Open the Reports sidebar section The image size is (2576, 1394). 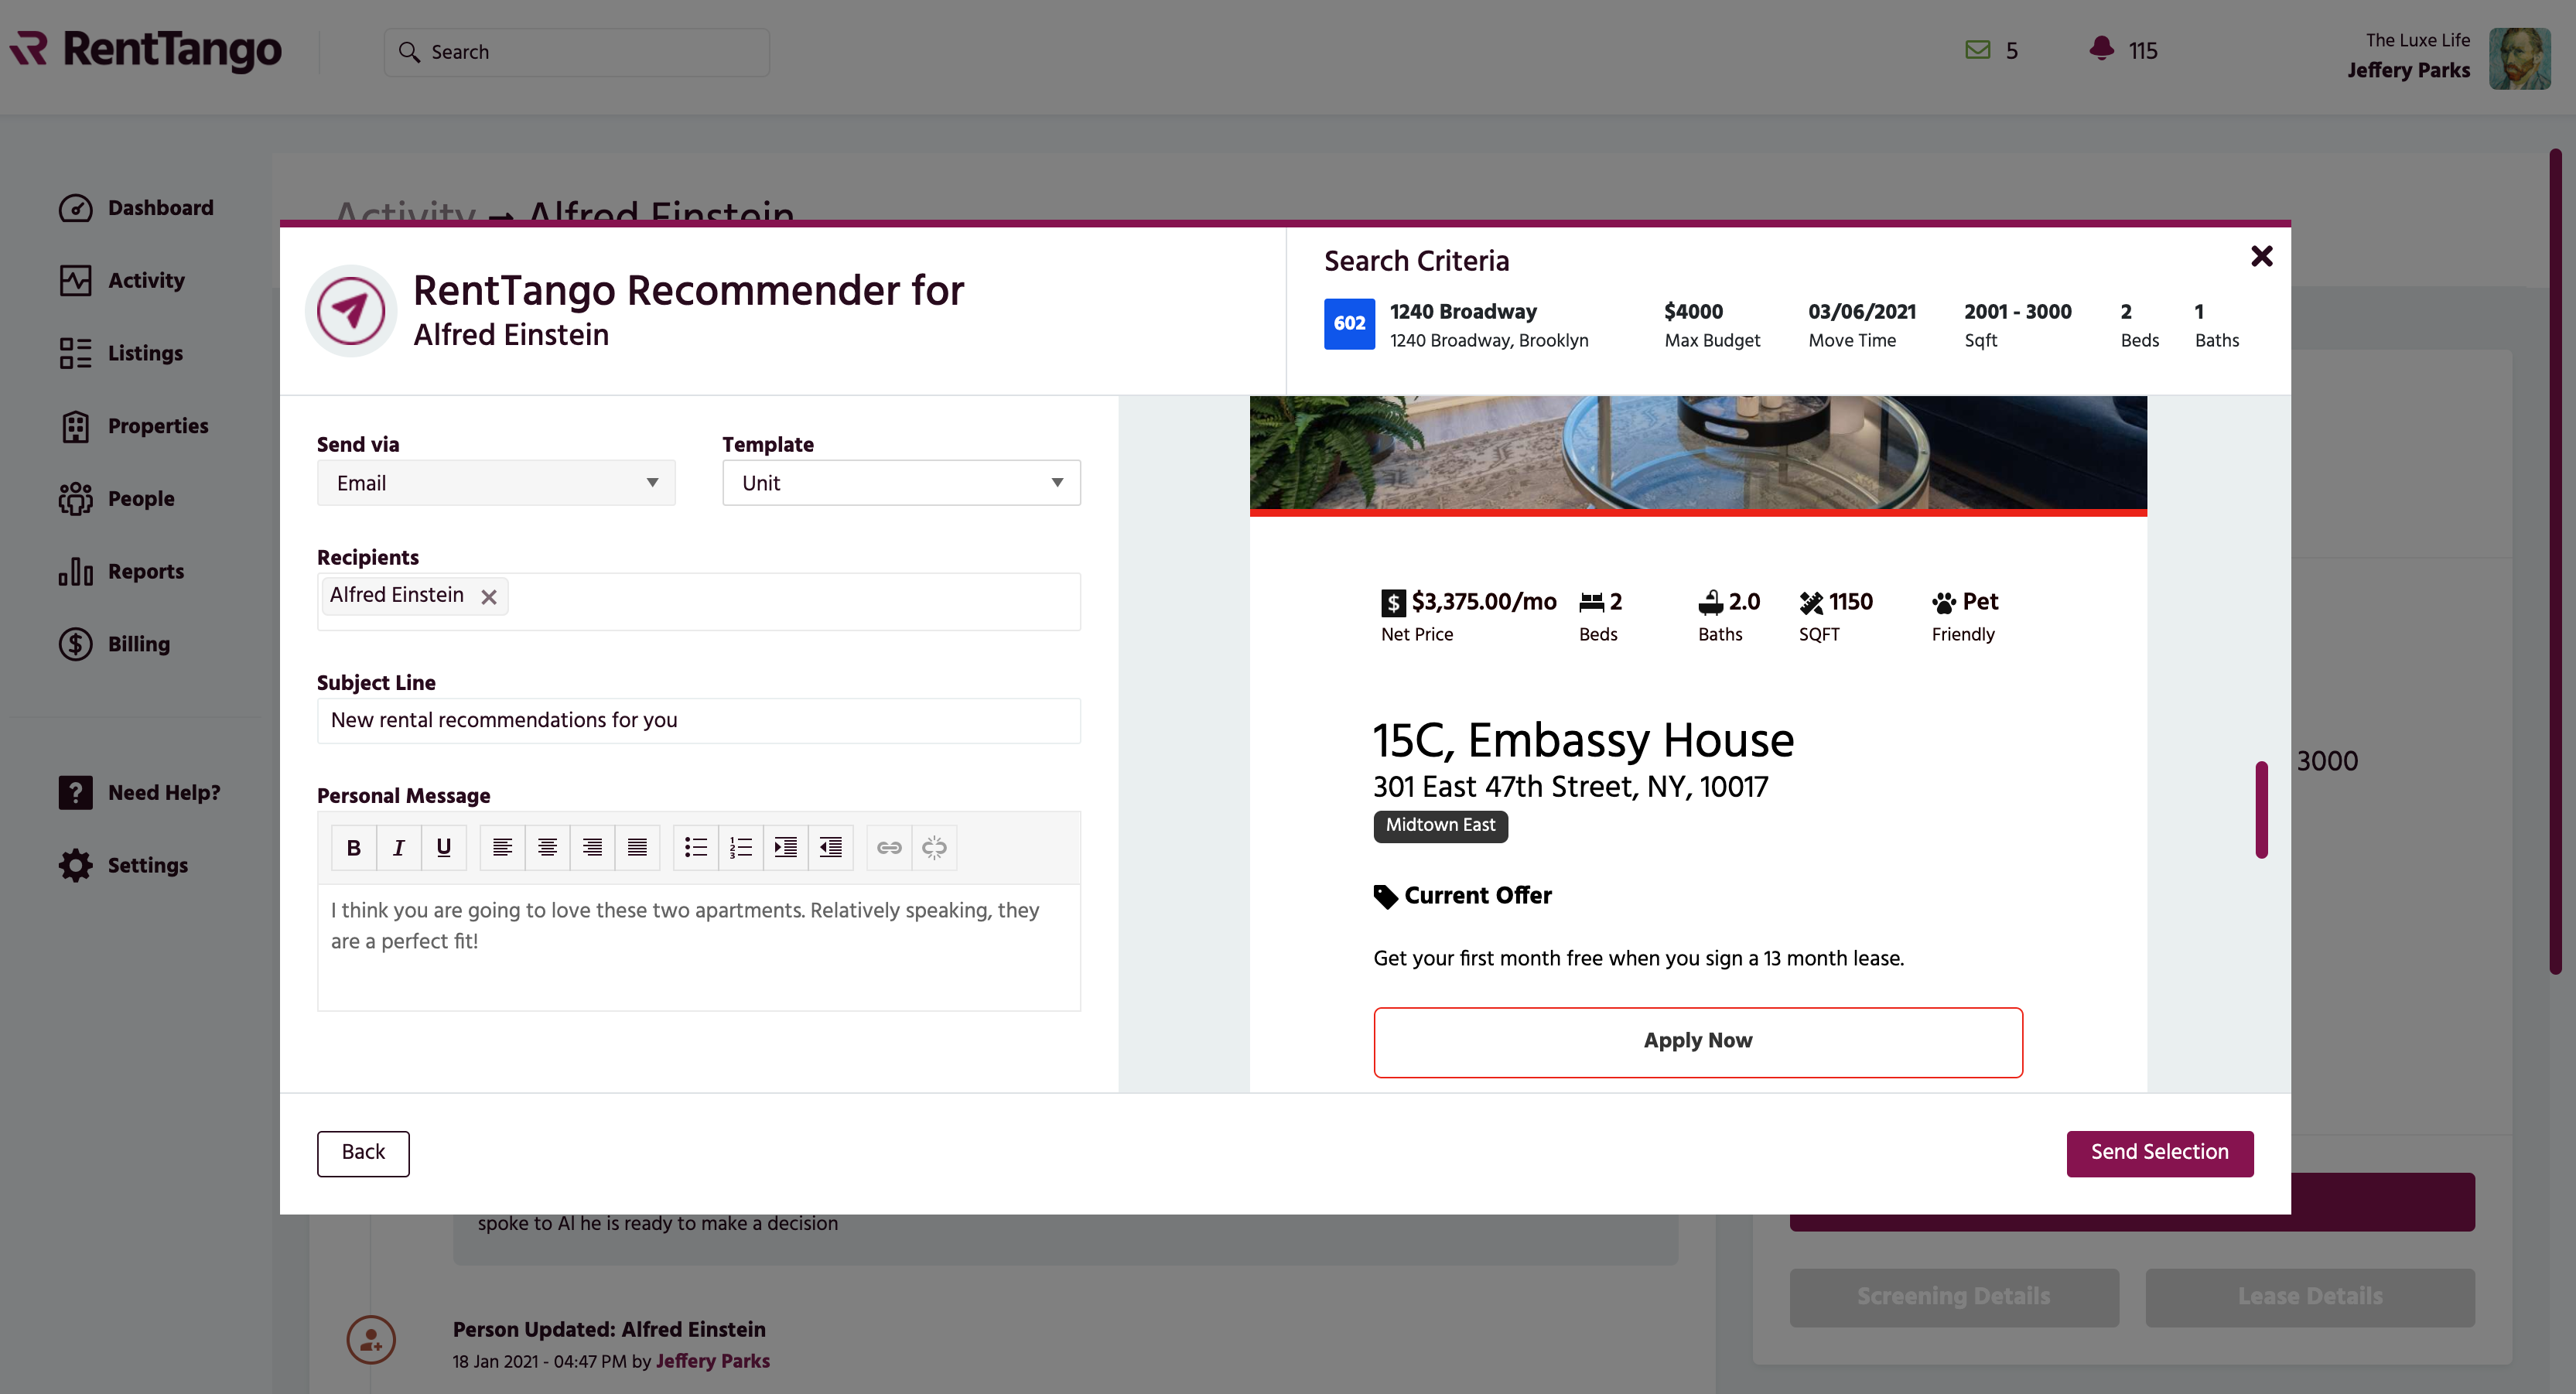[x=145, y=571]
